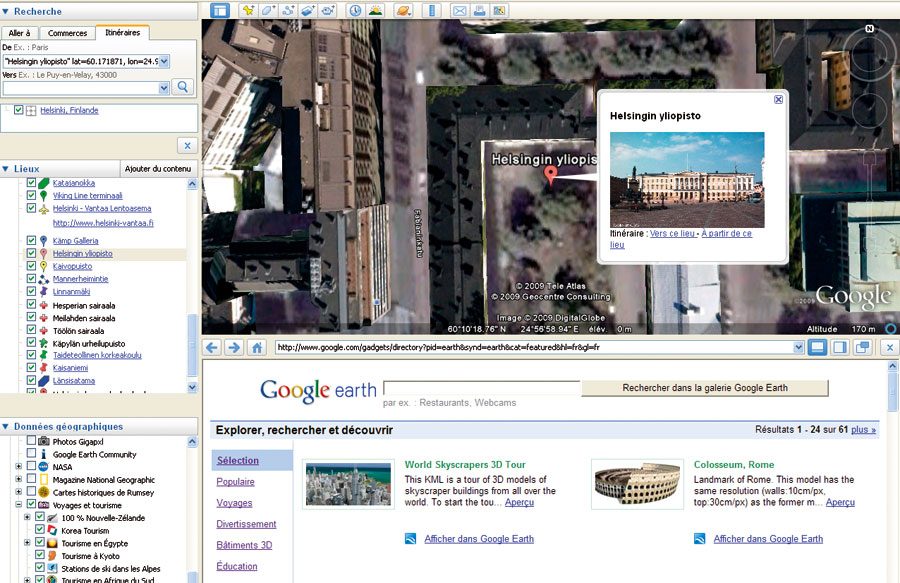The height and width of the screenshot is (583, 900).
Task: Click the 'Vers ce lieu' itinerary link
Action: (x=672, y=233)
